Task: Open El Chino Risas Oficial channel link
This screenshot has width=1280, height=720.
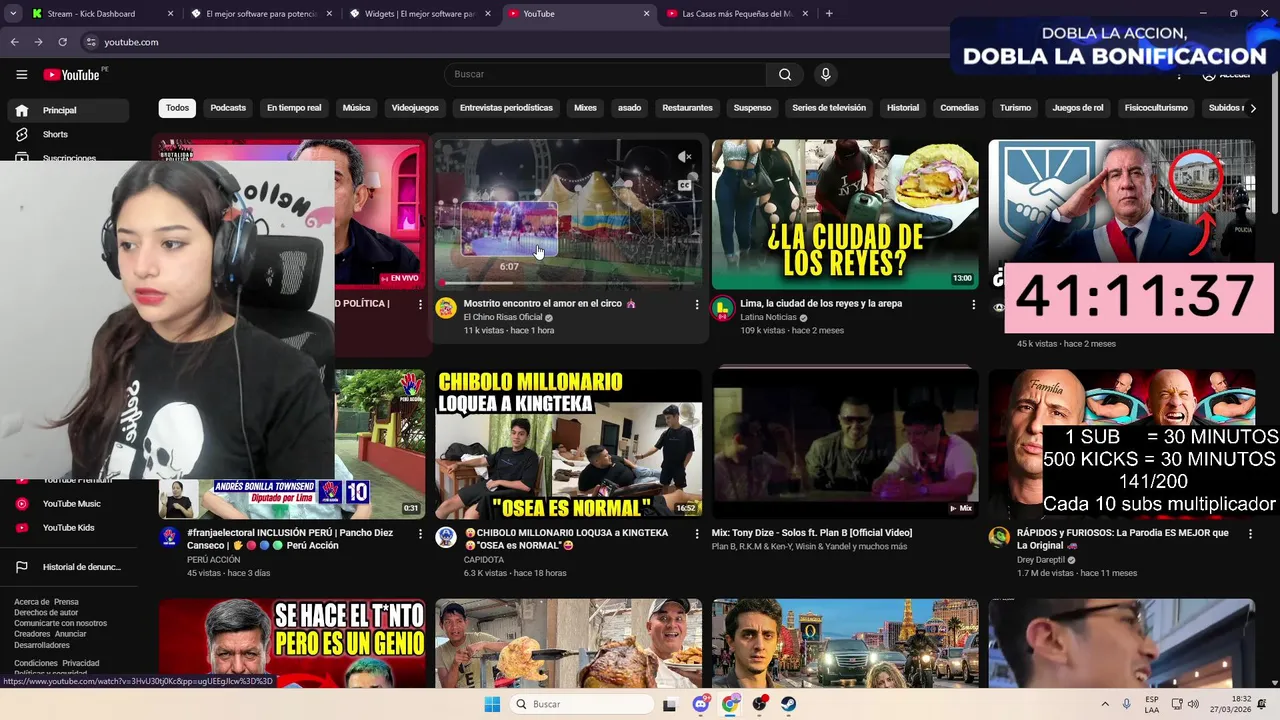Action: [x=503, y=317]
